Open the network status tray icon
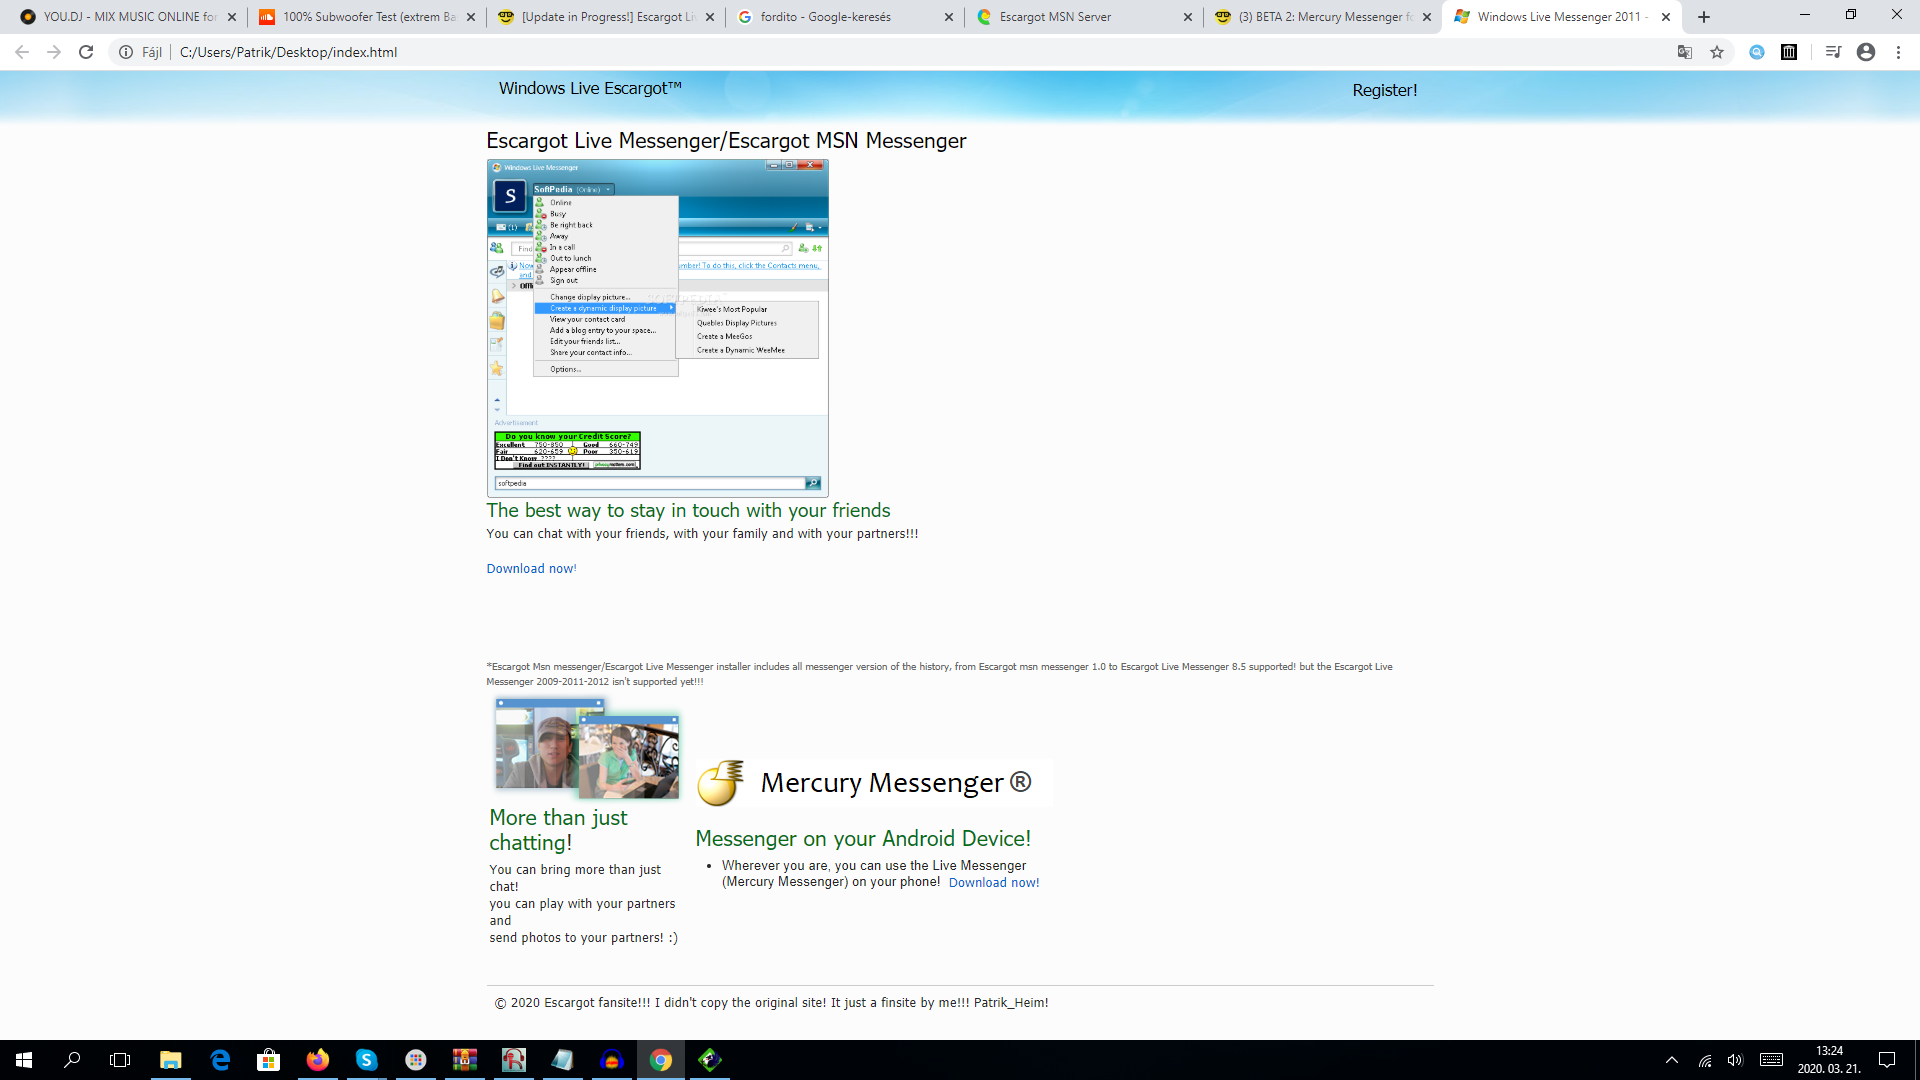Image resolution: width=1920 pixels, height=1080 pixels. 1705,1060
